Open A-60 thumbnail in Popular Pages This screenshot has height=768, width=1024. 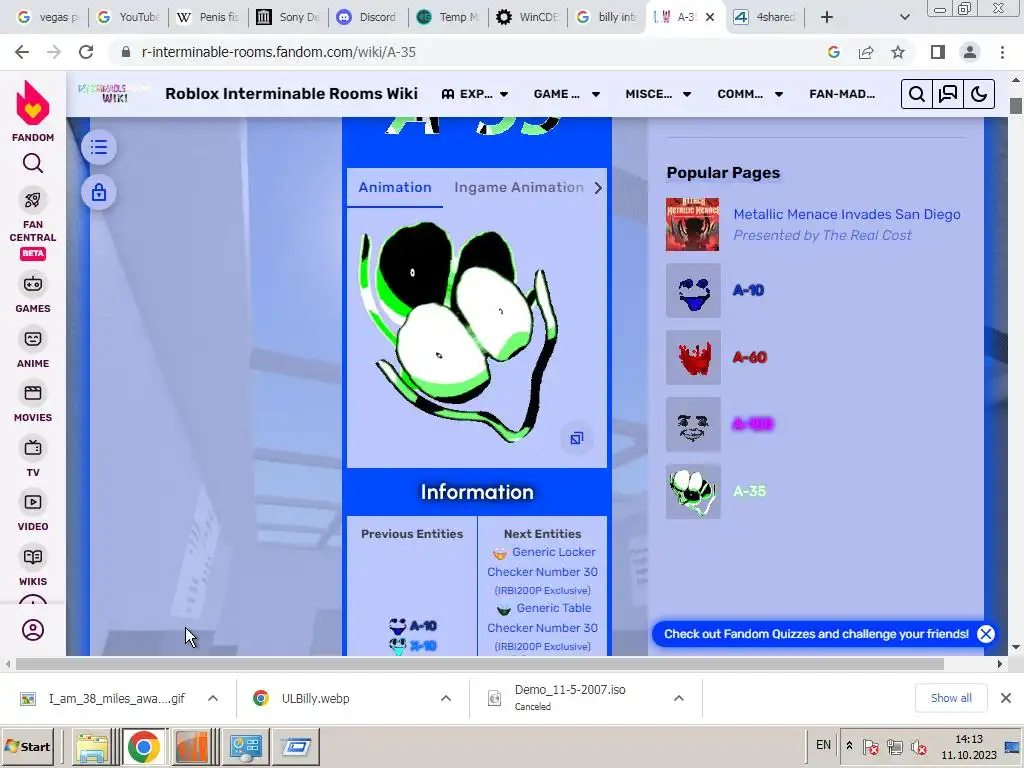coord(693,357)
